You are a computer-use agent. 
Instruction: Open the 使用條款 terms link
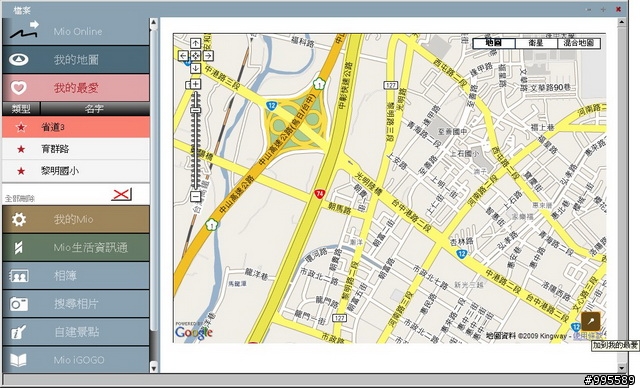(589, 336)
